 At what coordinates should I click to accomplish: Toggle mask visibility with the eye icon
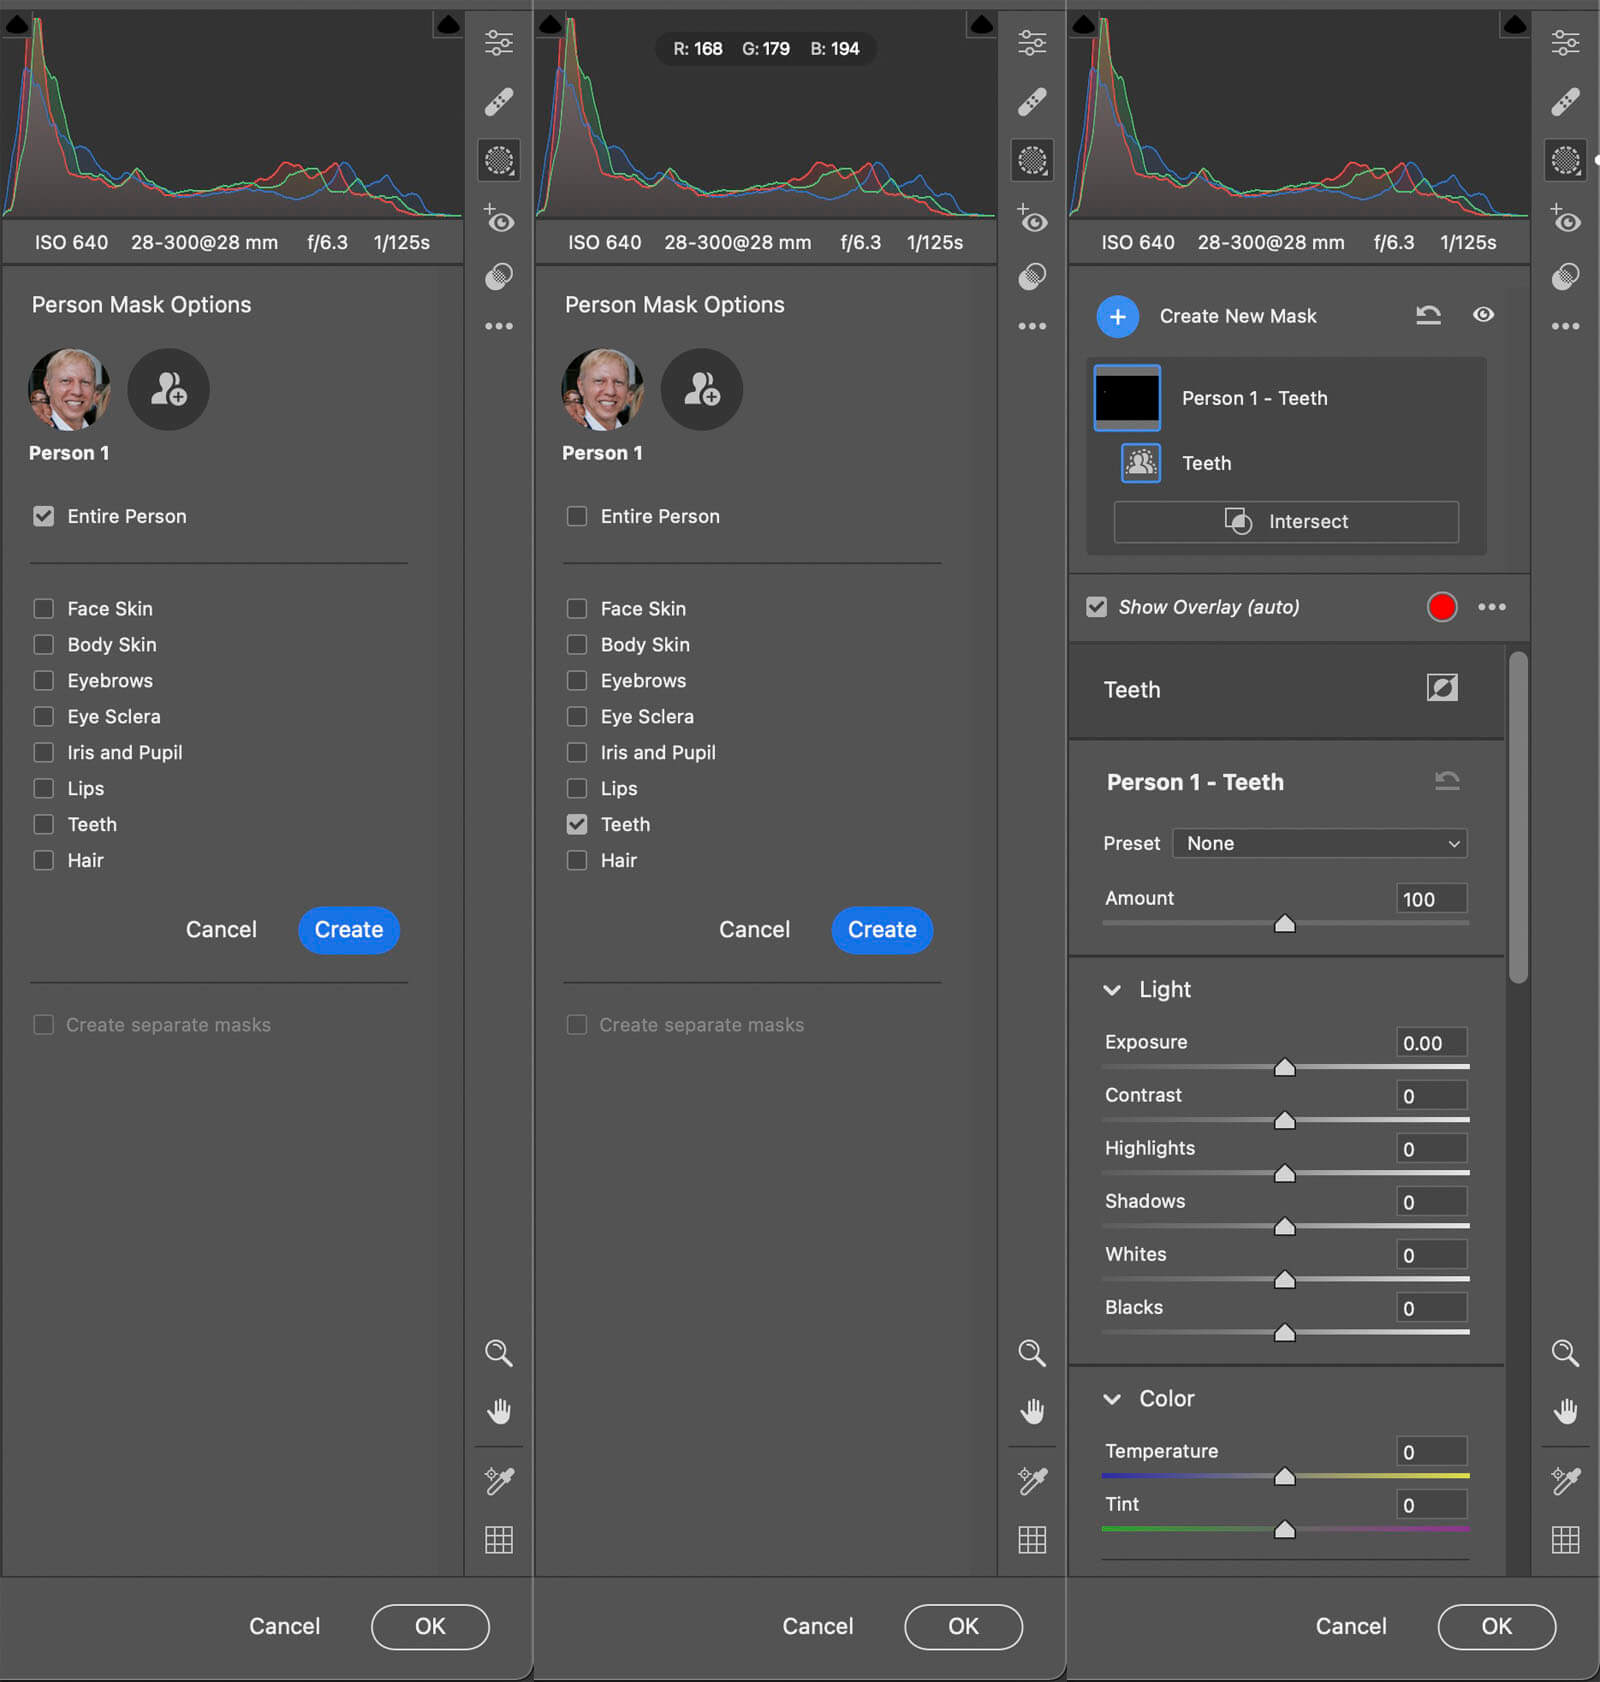click(1483, 315)
